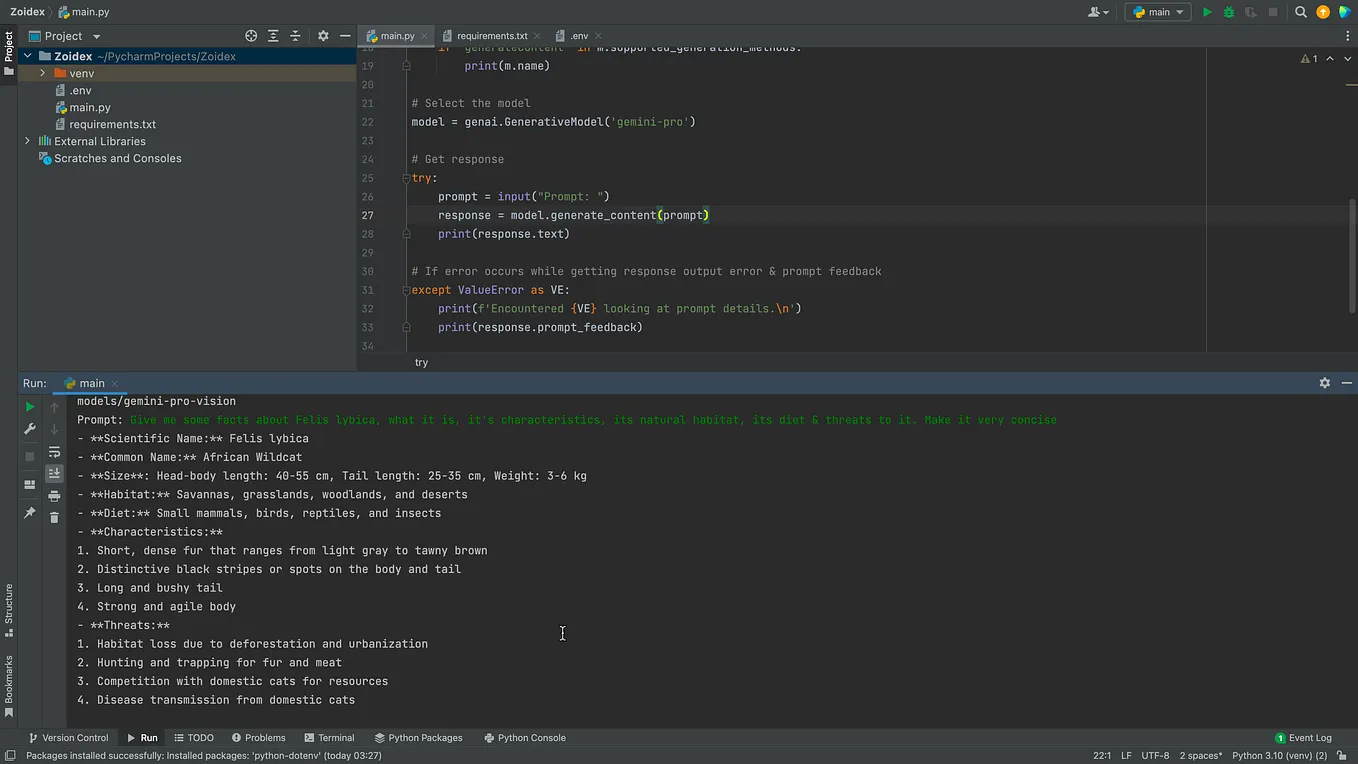This screenshot has height=764, width=1358.
Task: Toggle scroll to end in console
Action: point(54,474)
